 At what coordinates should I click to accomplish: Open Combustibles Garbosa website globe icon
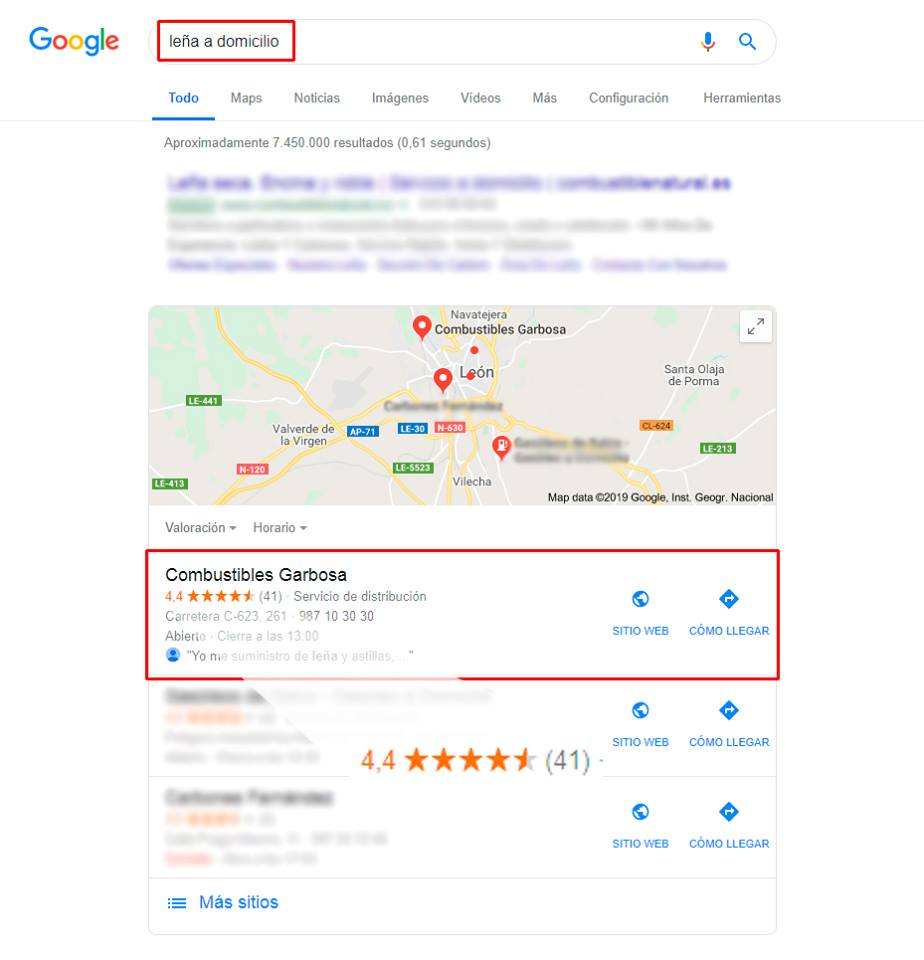[x=640, y=599]
